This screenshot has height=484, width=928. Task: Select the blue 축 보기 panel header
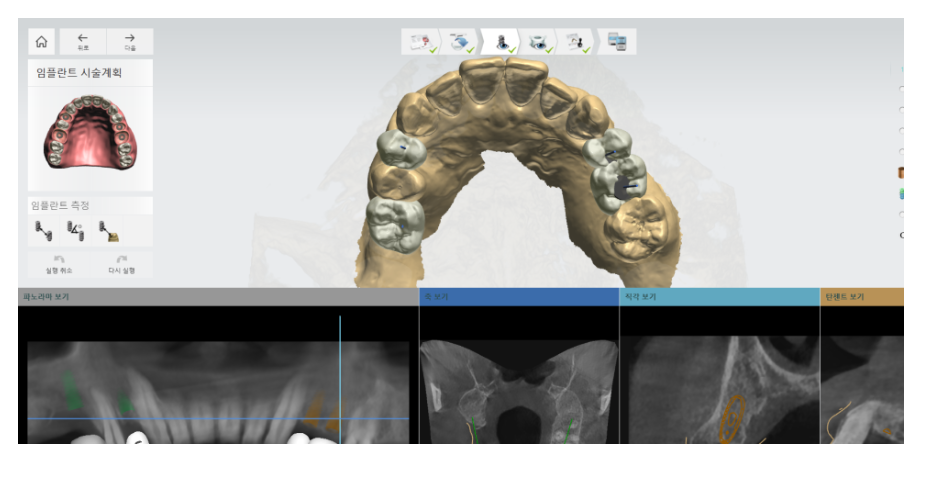[519, 297]
